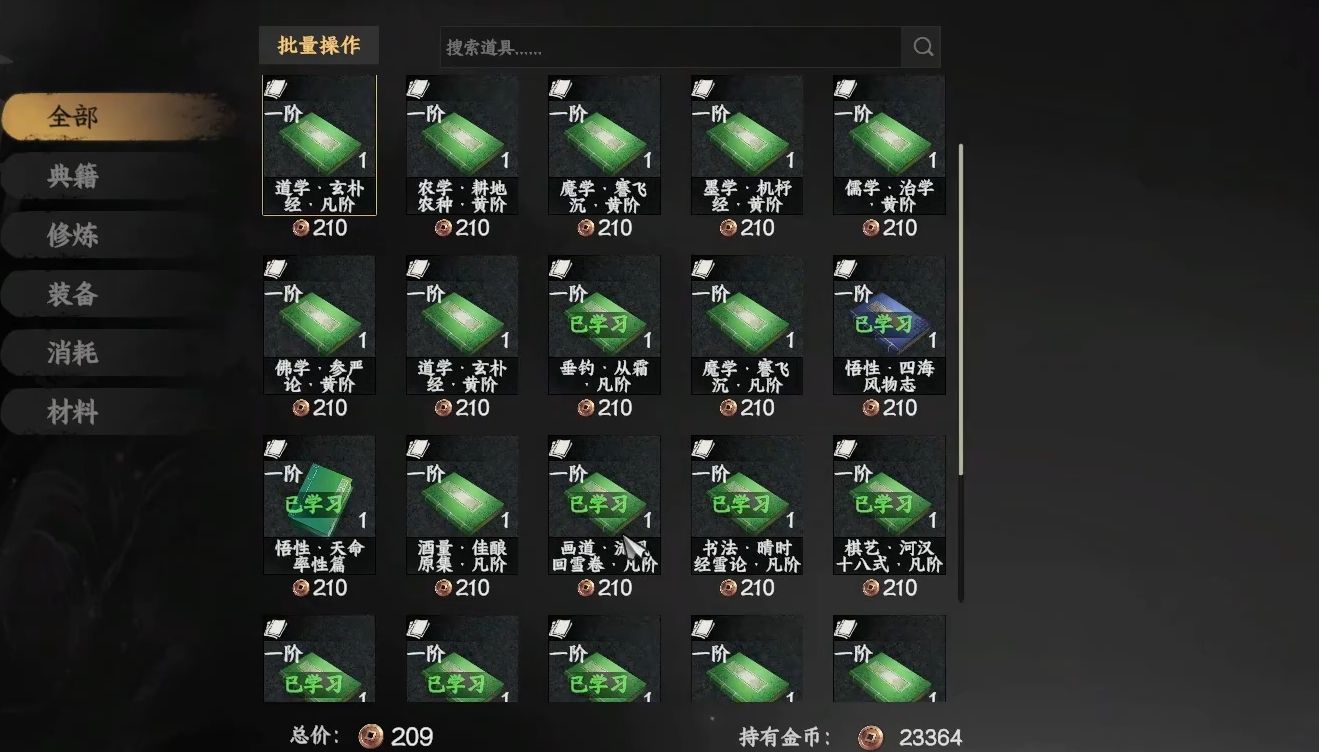Switch to the 修炼 category tab

click(73, 235)
